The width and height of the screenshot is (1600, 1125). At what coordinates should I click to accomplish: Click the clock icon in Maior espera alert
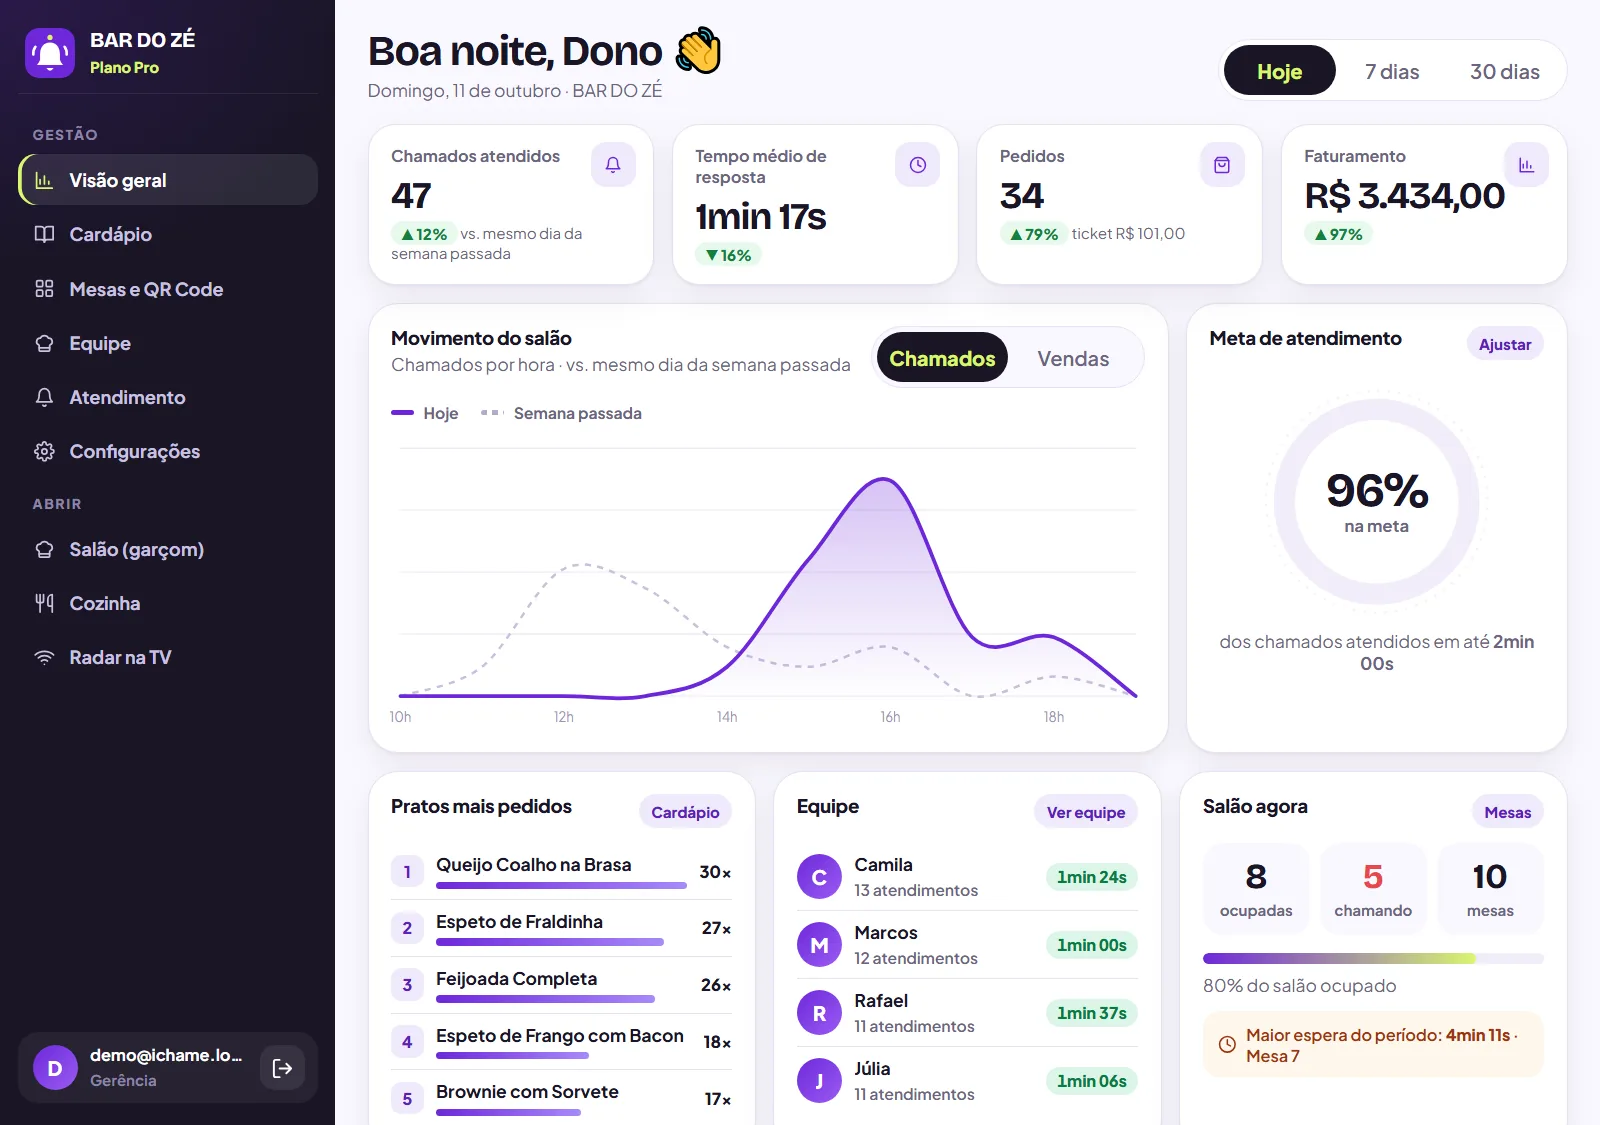pos(1227,1045)
